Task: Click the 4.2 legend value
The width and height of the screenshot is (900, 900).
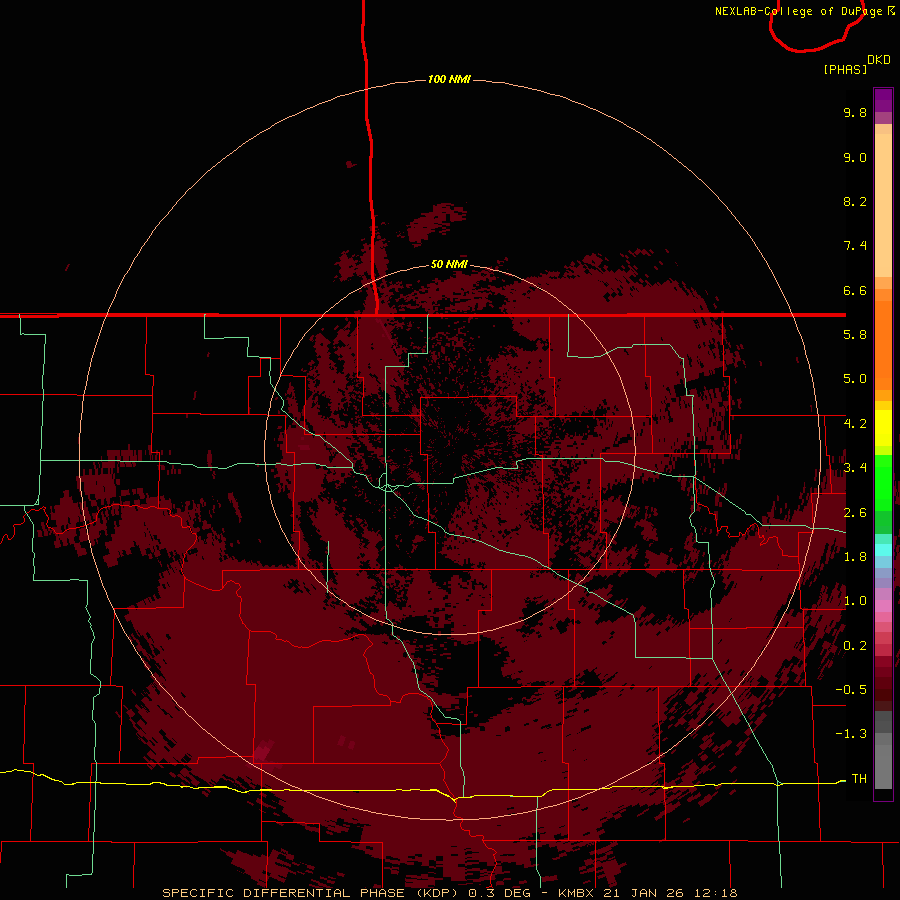Action: click(855, 424)
